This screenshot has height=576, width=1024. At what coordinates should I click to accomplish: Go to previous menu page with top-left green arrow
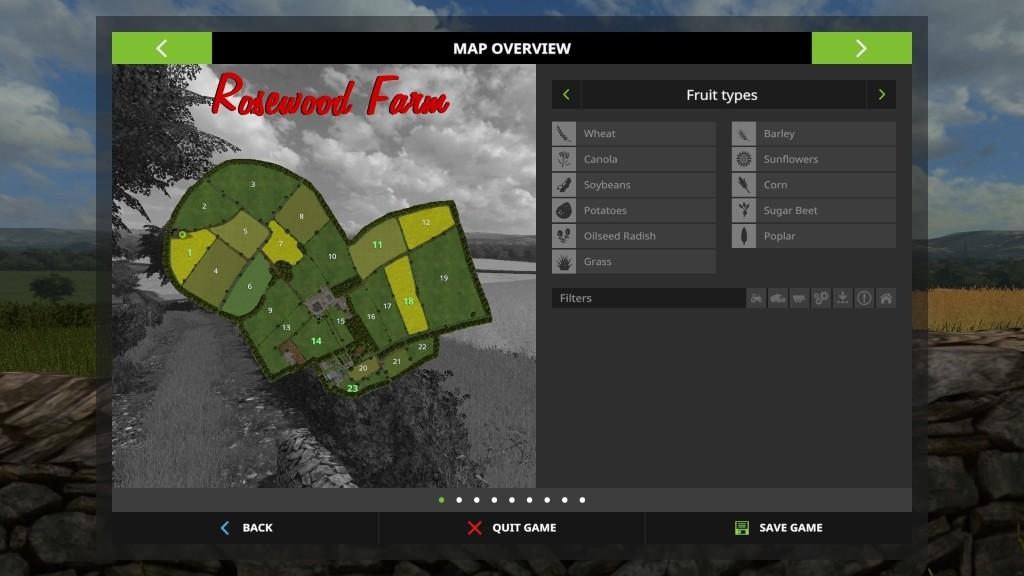[162, 48]
